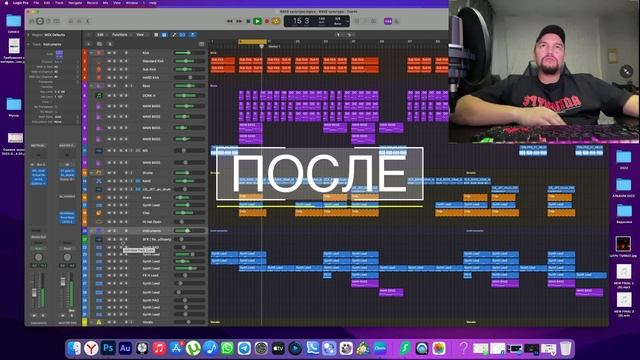
Task: Mute the Standard Kick track
Action: click(x=109, y=61)
